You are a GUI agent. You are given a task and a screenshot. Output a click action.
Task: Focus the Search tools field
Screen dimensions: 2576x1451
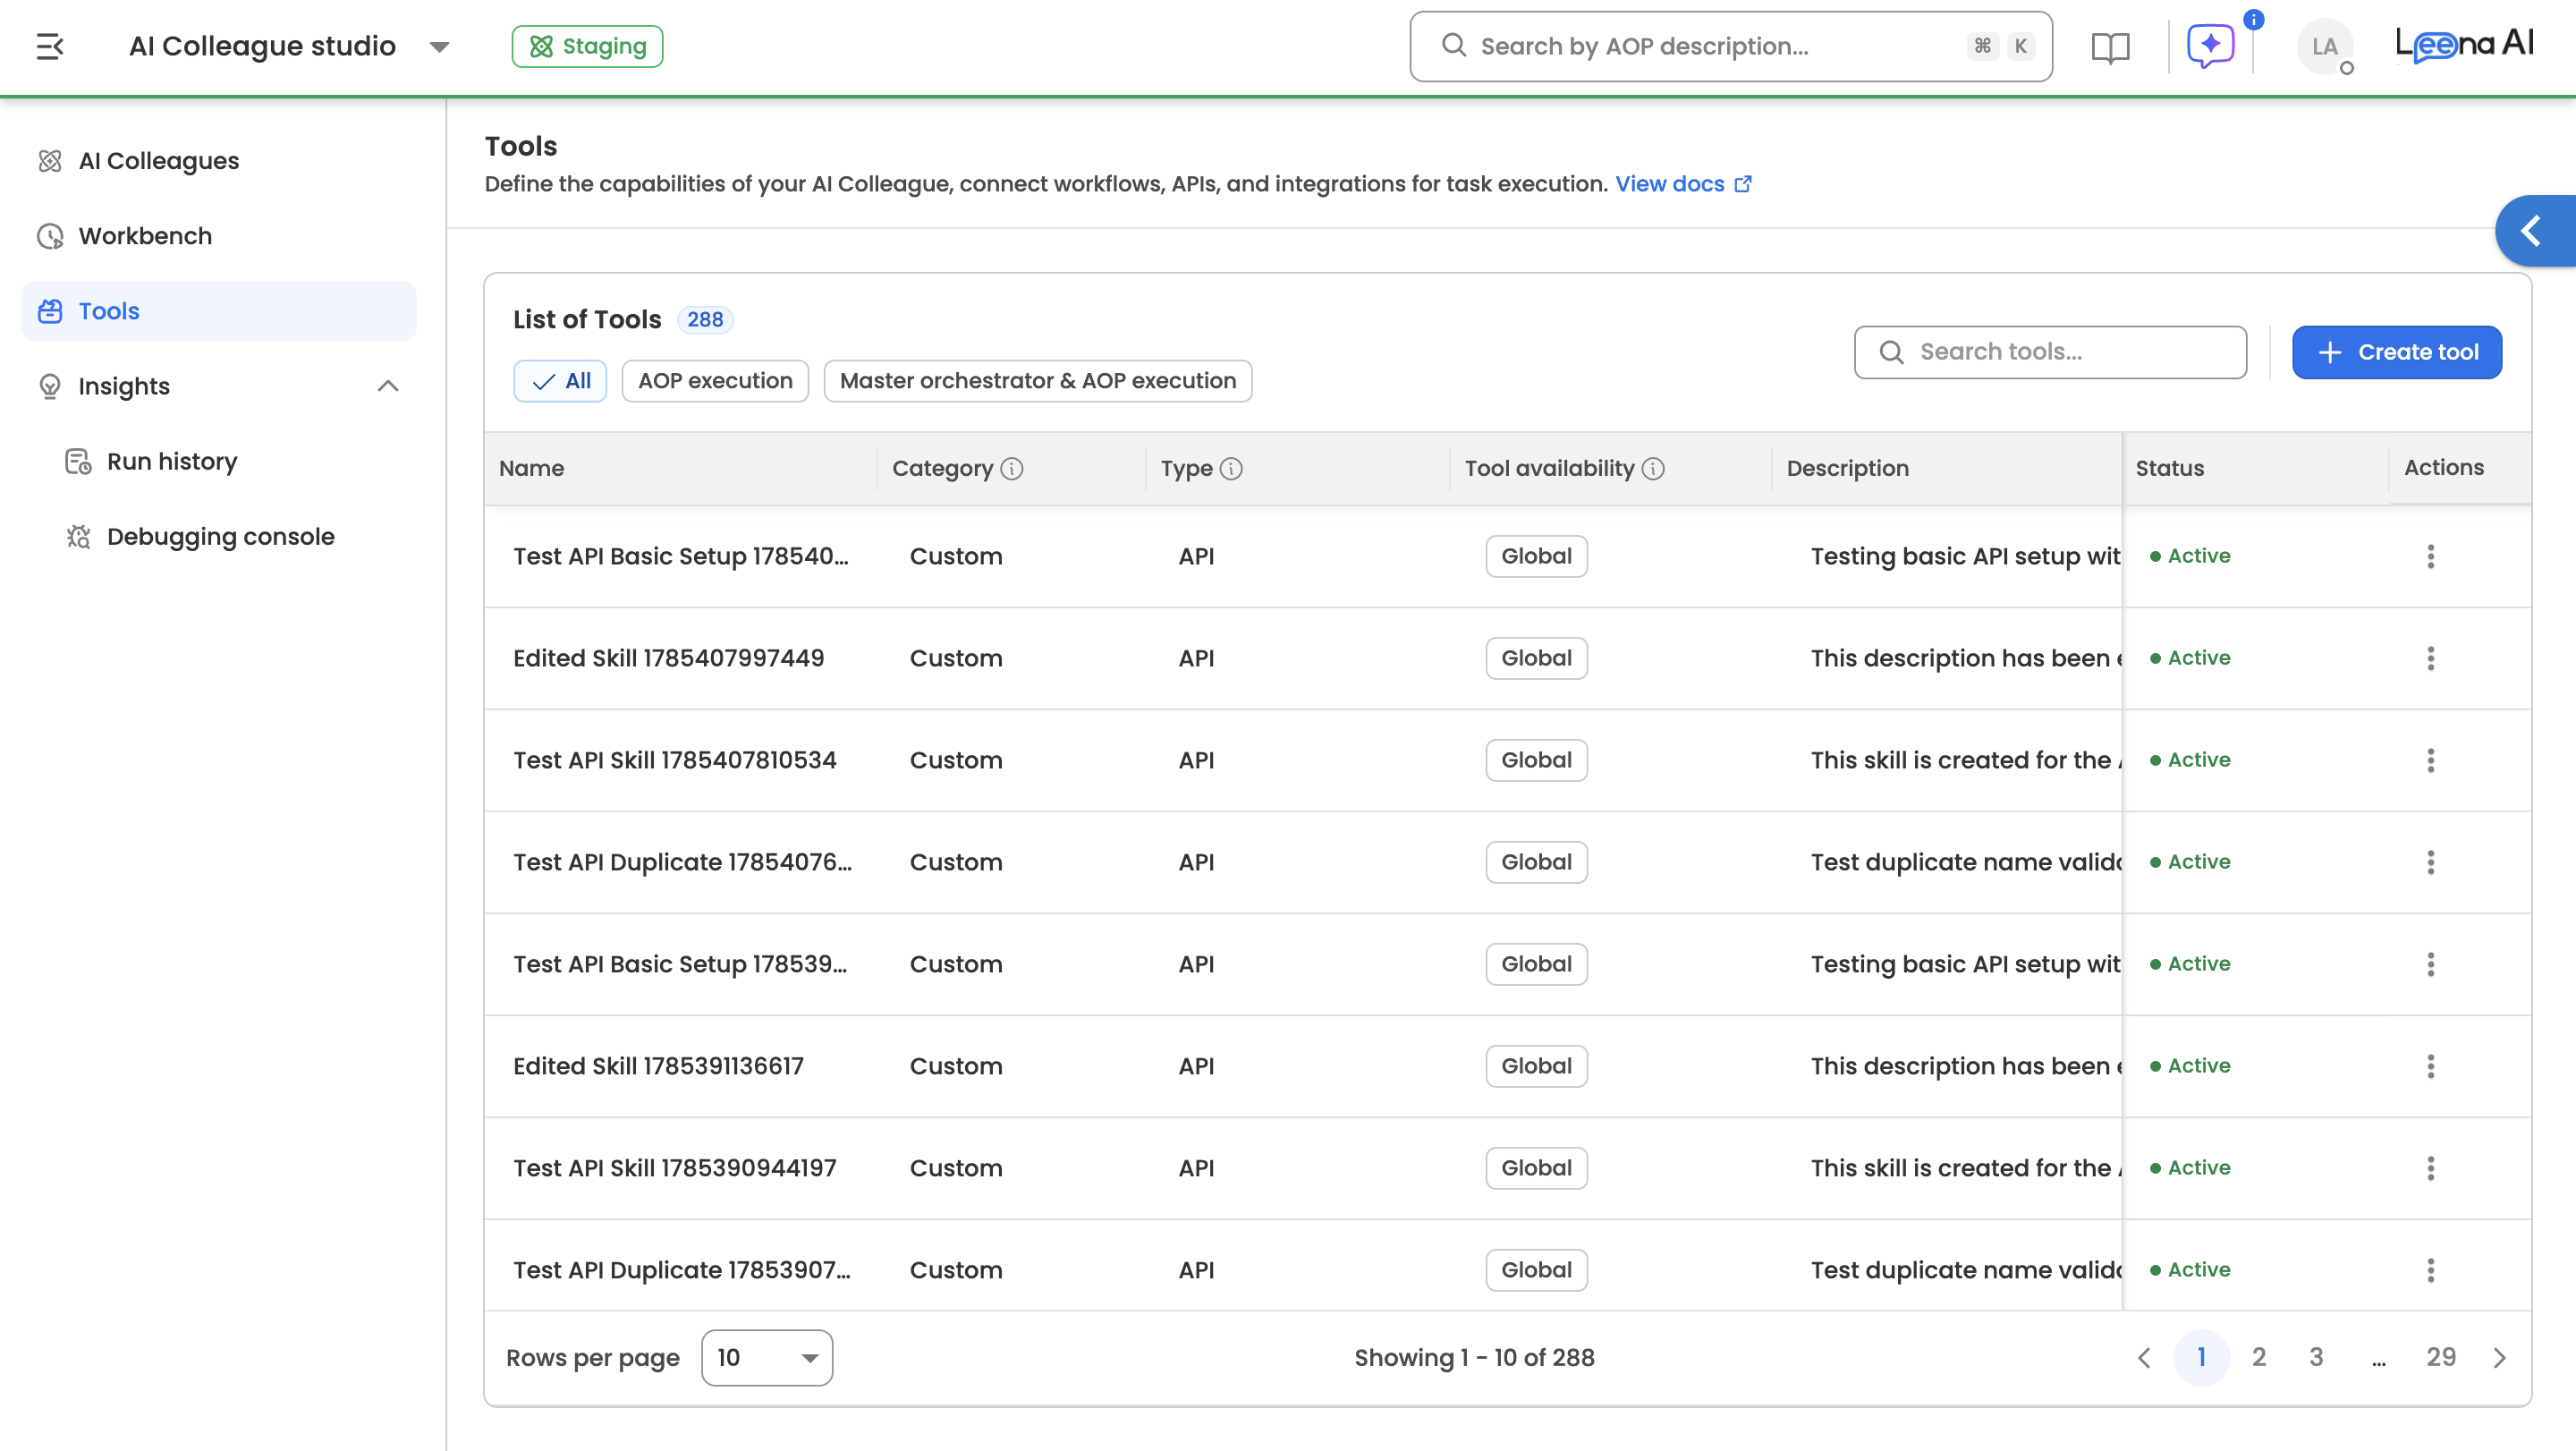tap(2050, 352)
